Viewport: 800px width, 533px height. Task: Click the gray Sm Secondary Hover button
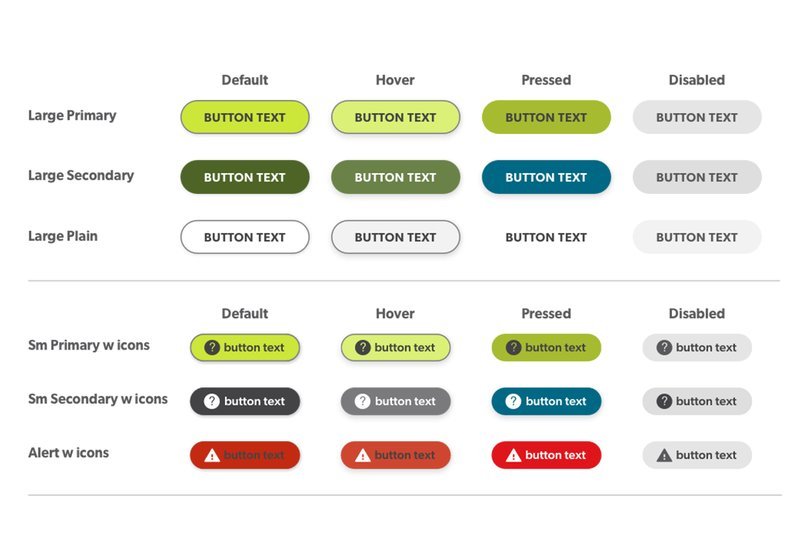click(x=395, y=401)
